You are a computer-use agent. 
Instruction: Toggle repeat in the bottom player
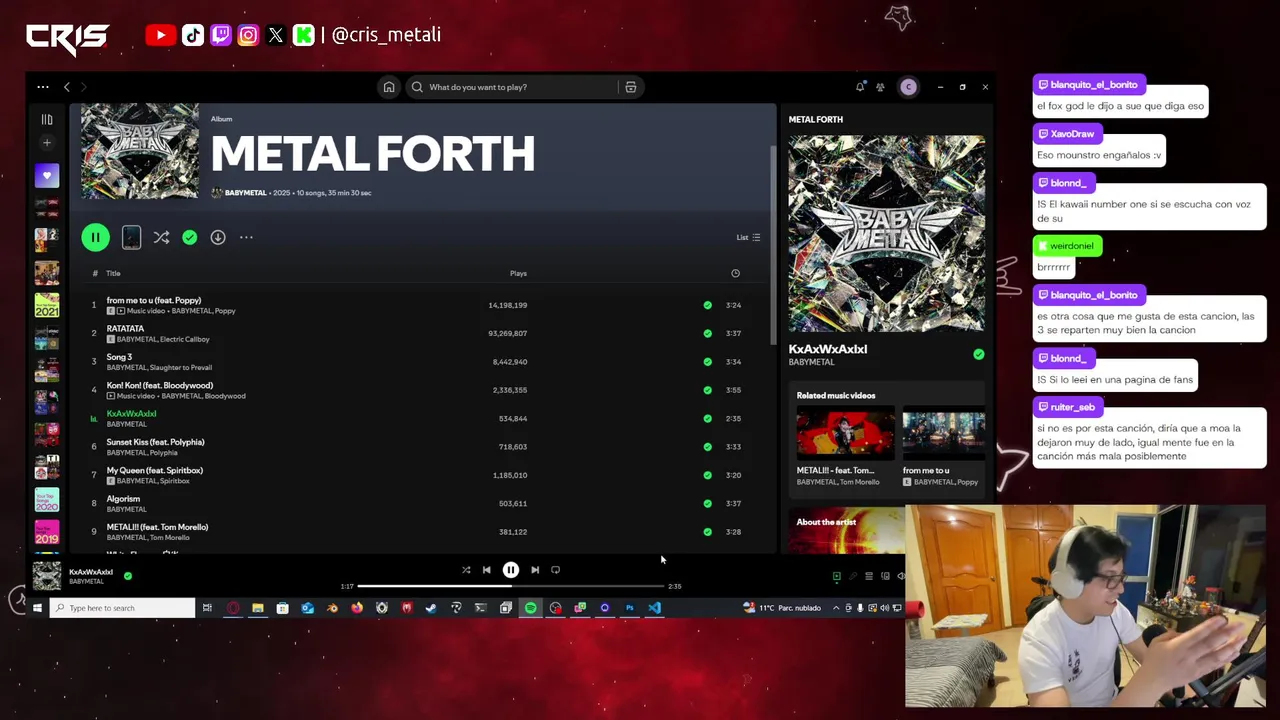click(555, 570)
